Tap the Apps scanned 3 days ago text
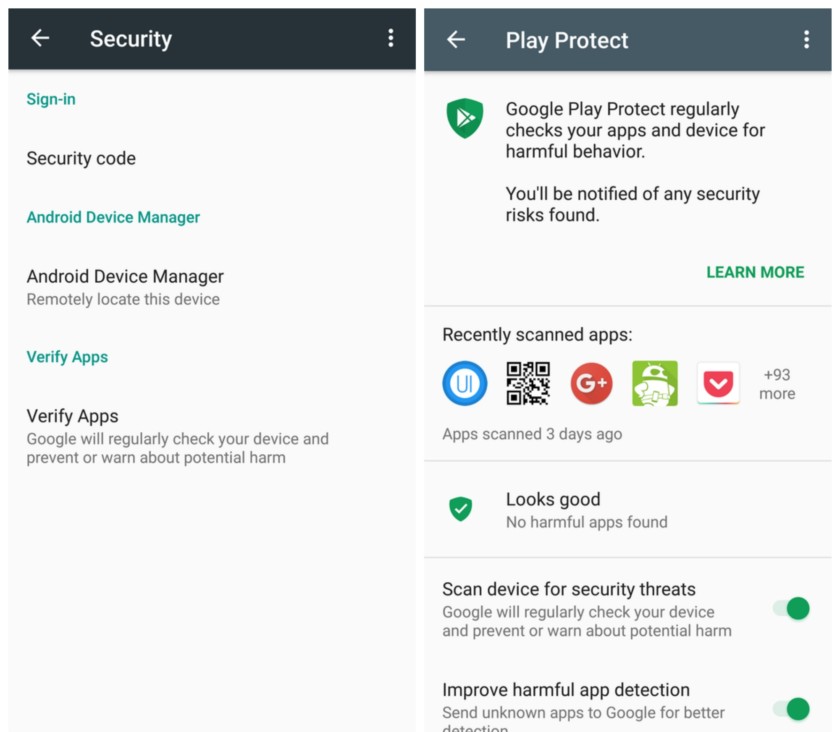This screenshot has height=732, width=840. pos(532,434)
